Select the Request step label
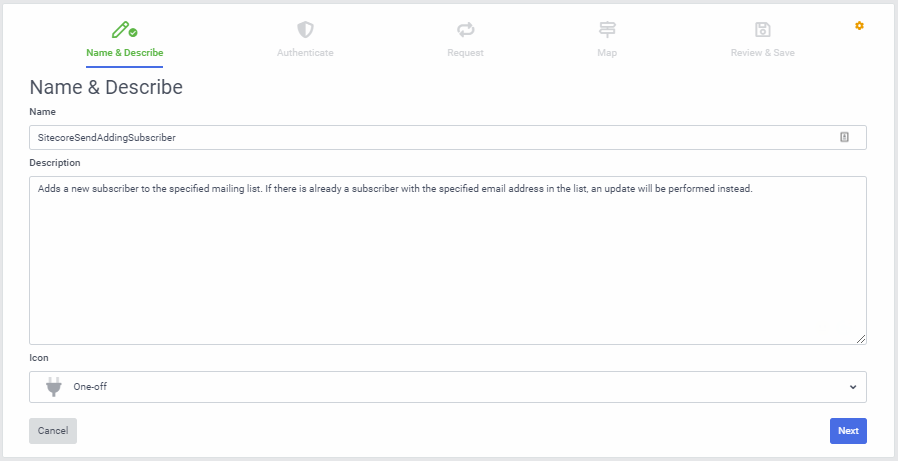The width and height of the screenshot is (898, 461). coord(465,52)
